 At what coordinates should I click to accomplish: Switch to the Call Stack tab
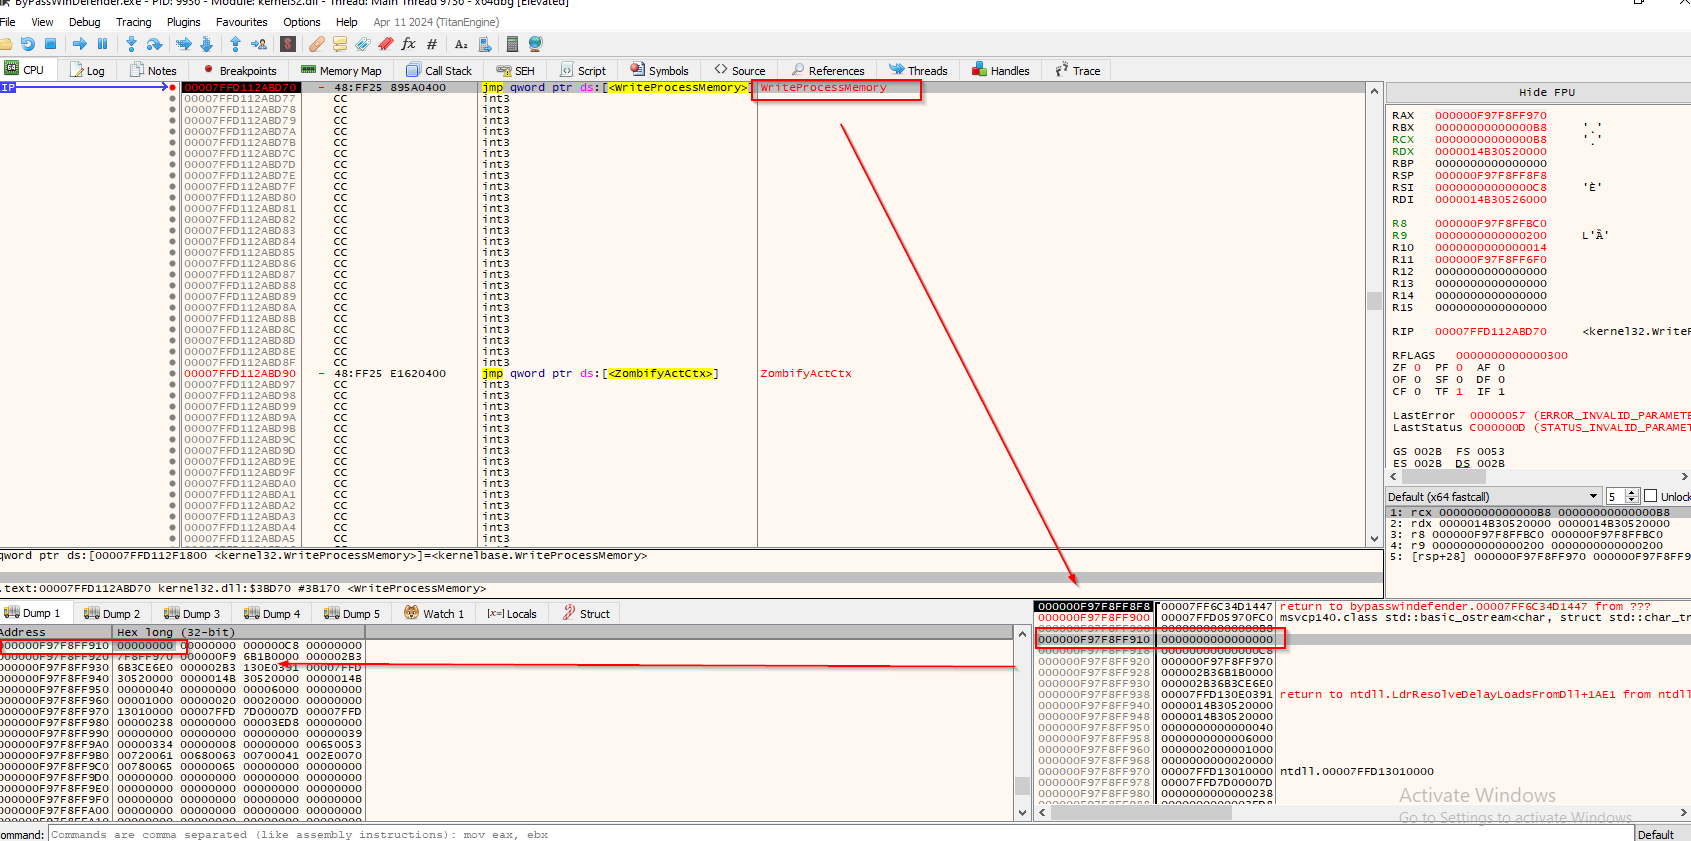(x=439, y=71)
